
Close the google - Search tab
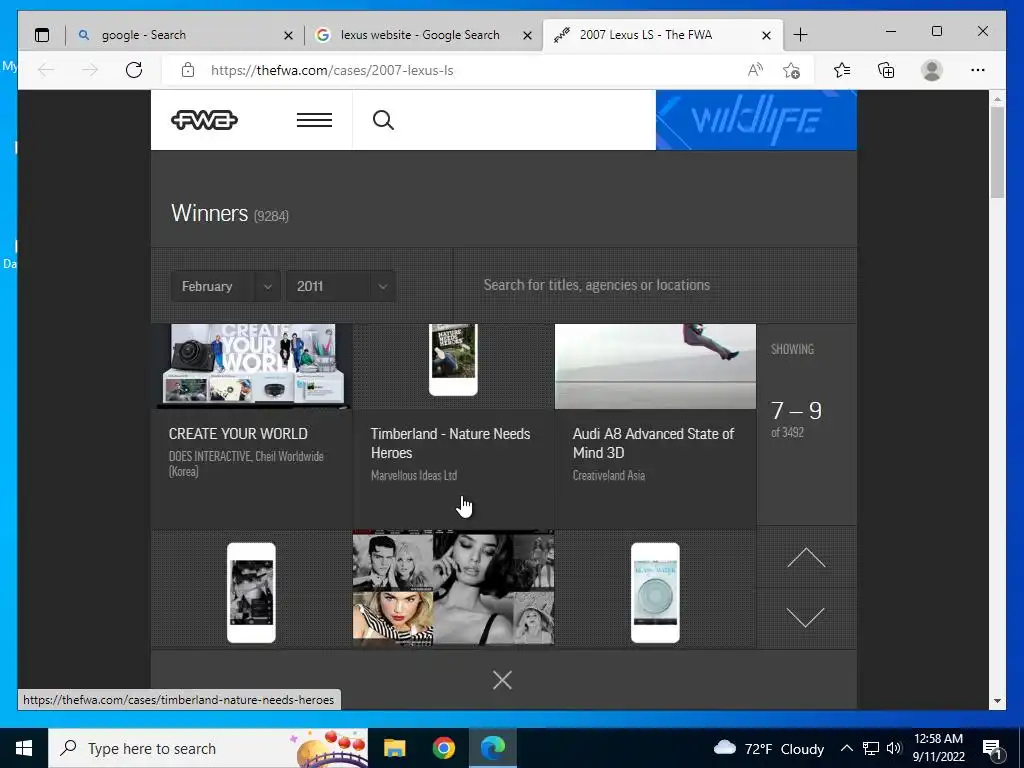point(288,35)
